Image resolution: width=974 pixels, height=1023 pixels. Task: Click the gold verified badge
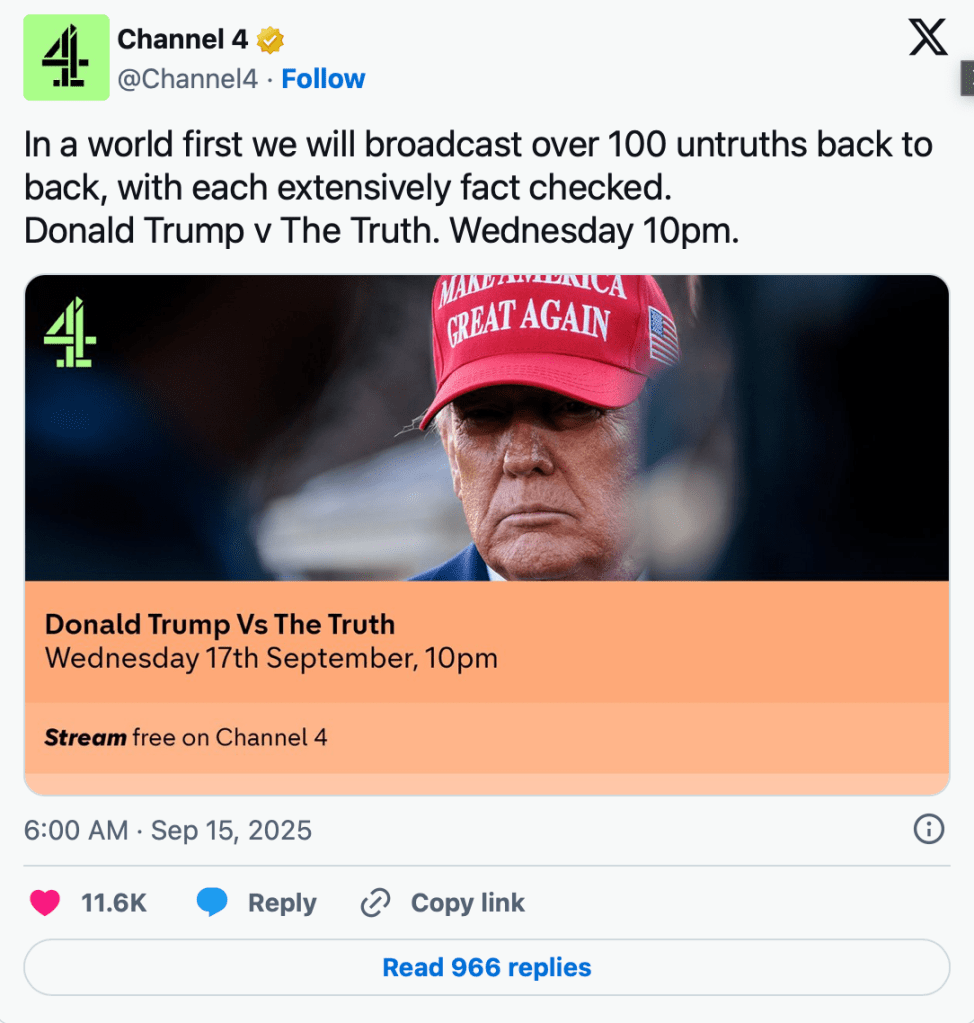[271, 40]
